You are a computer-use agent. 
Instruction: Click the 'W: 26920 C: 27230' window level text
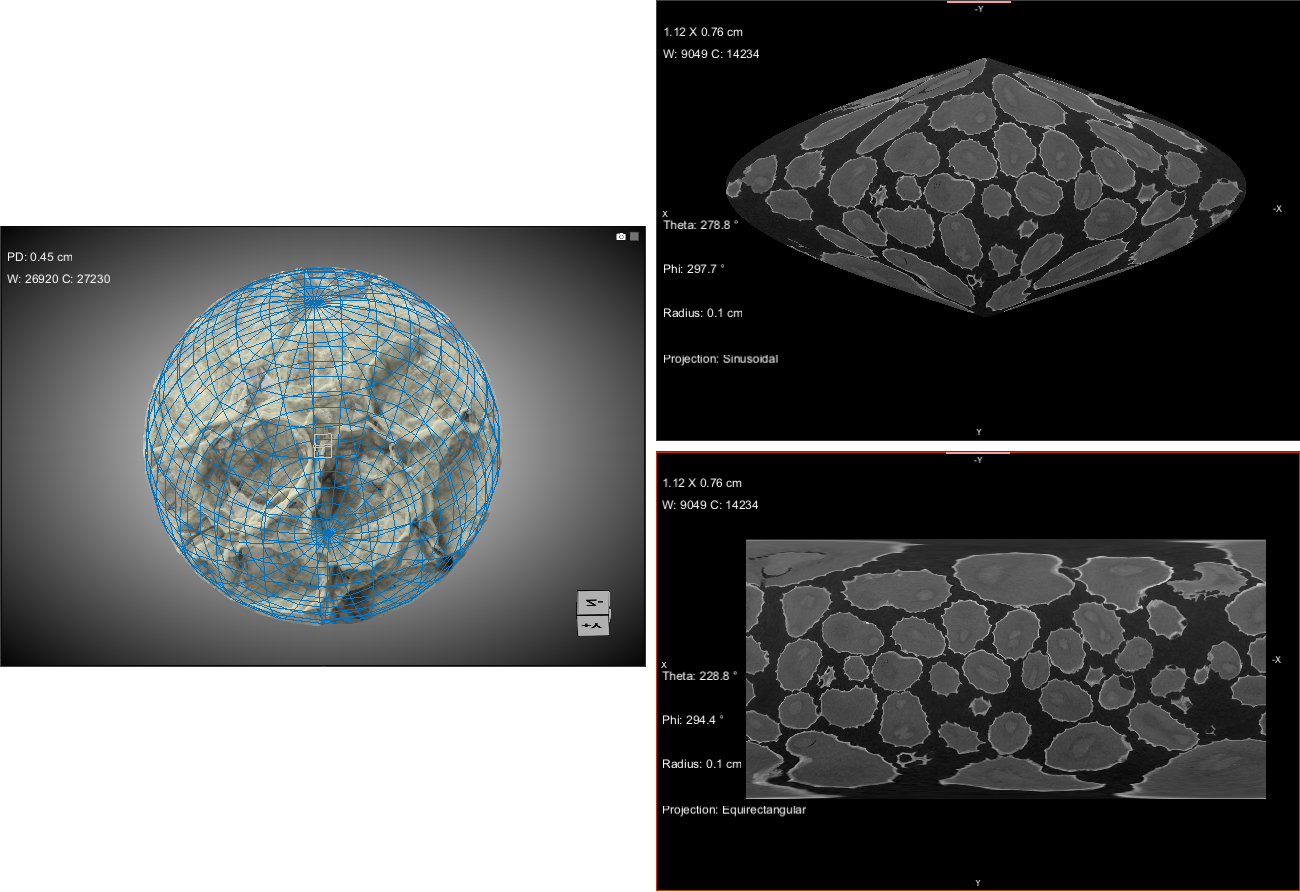click(59, 279)
